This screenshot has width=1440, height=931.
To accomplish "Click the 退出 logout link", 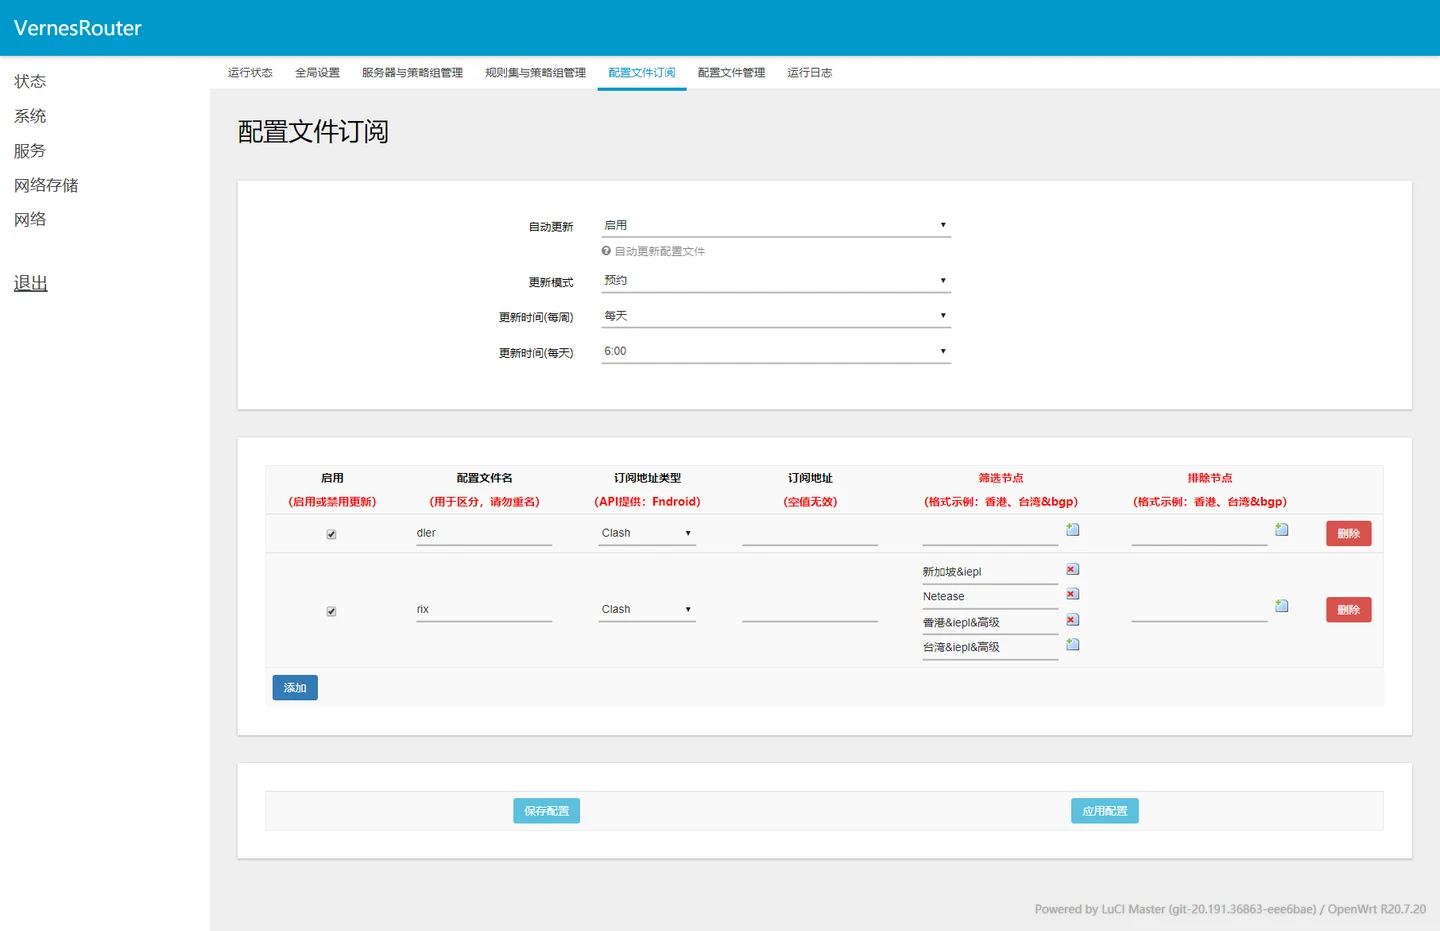I will coord(31,283).
